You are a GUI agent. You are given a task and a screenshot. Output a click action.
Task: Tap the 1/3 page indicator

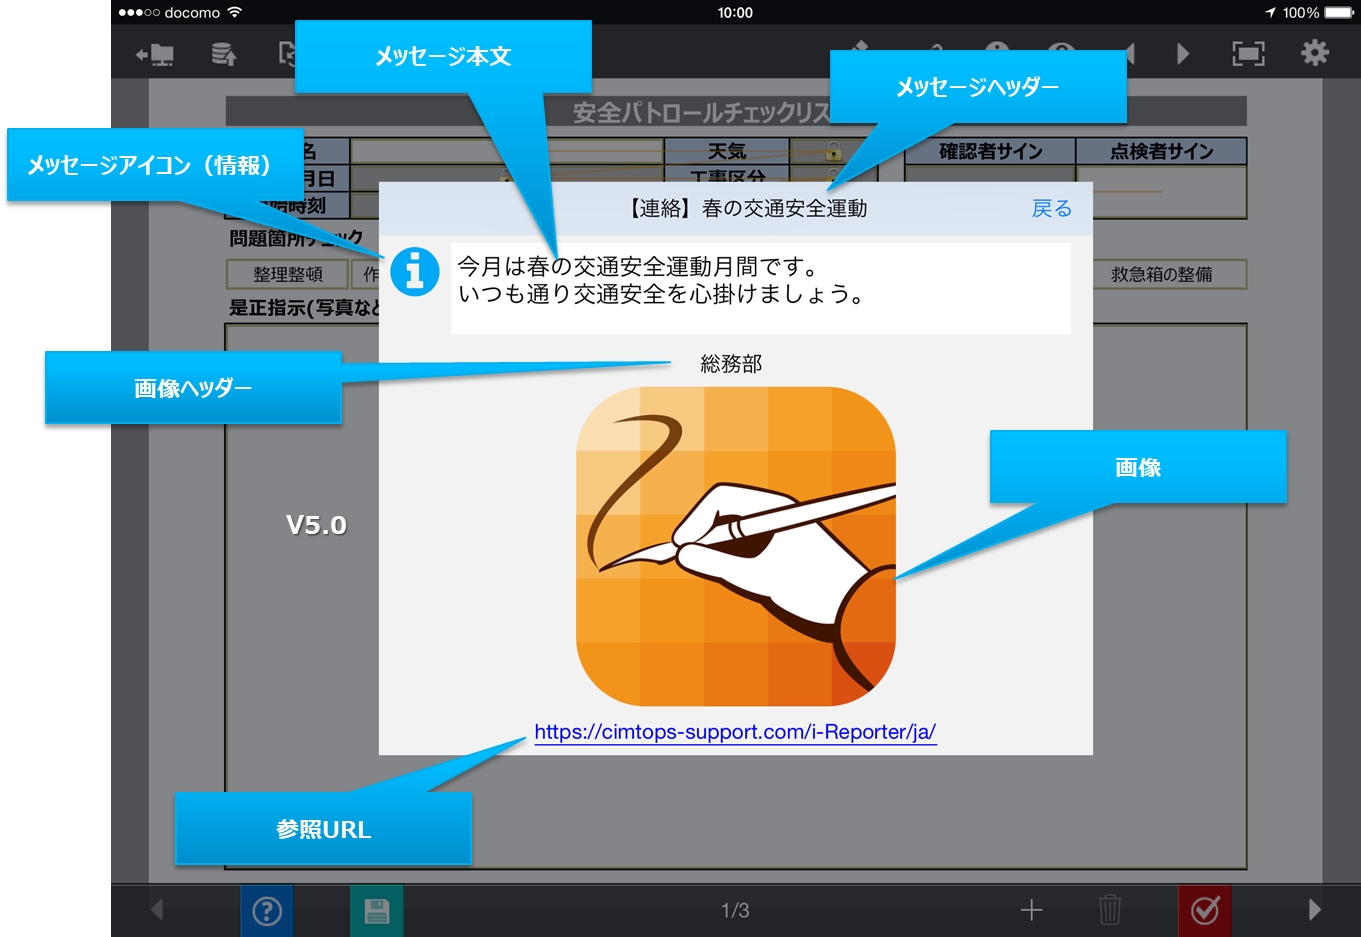pyautogui.click(x=735, y=910)
